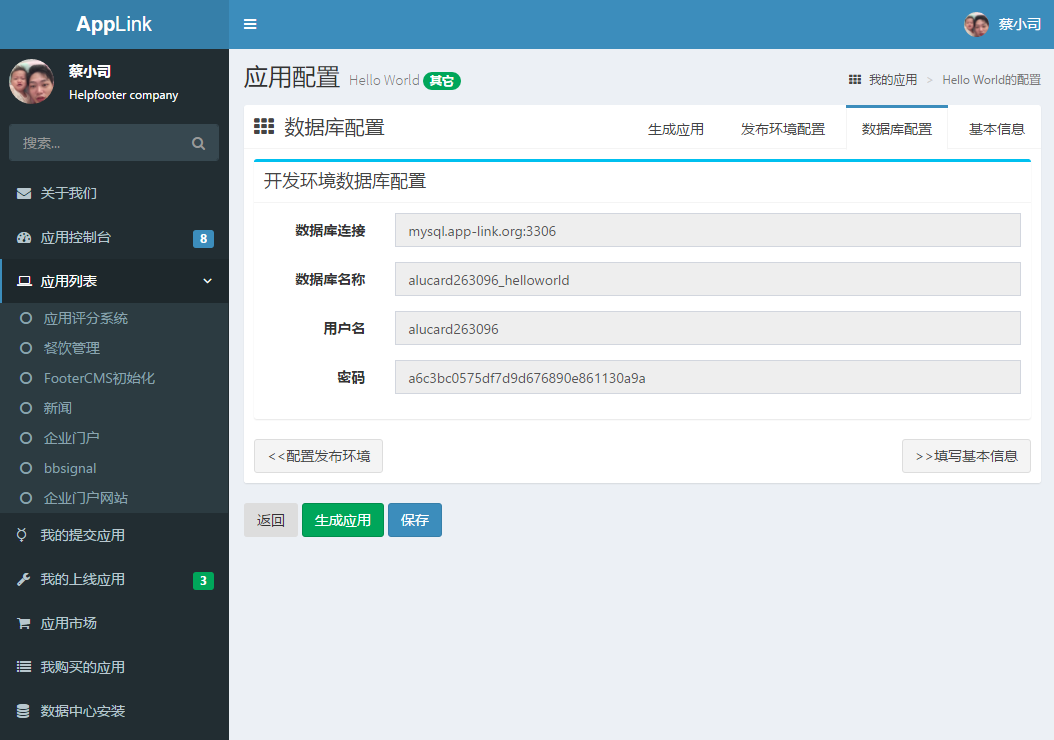Open 应用控制台 in the sidebar
The width and height of the screenshot is (1054, 740).
(x=114, y=237)
